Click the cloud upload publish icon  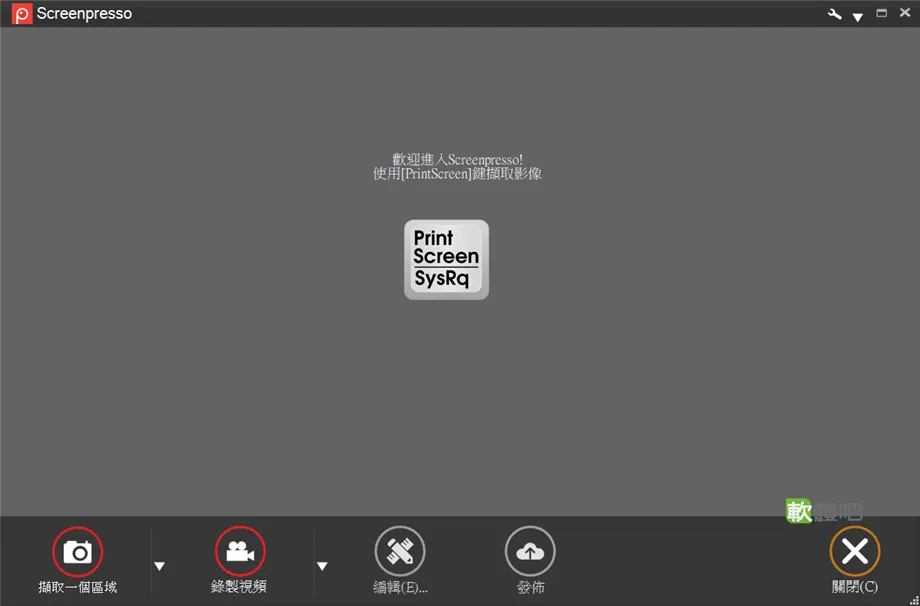[x=530, y=551]
